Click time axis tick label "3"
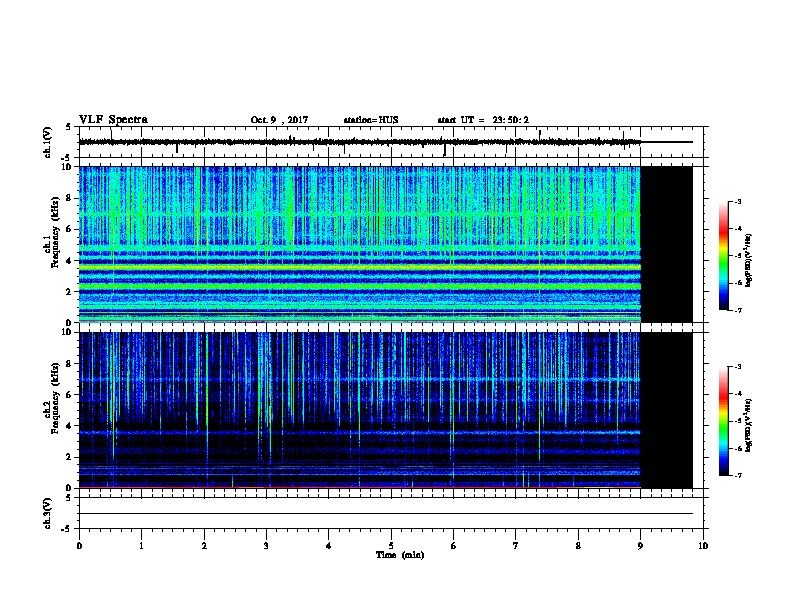 [266, 546]
